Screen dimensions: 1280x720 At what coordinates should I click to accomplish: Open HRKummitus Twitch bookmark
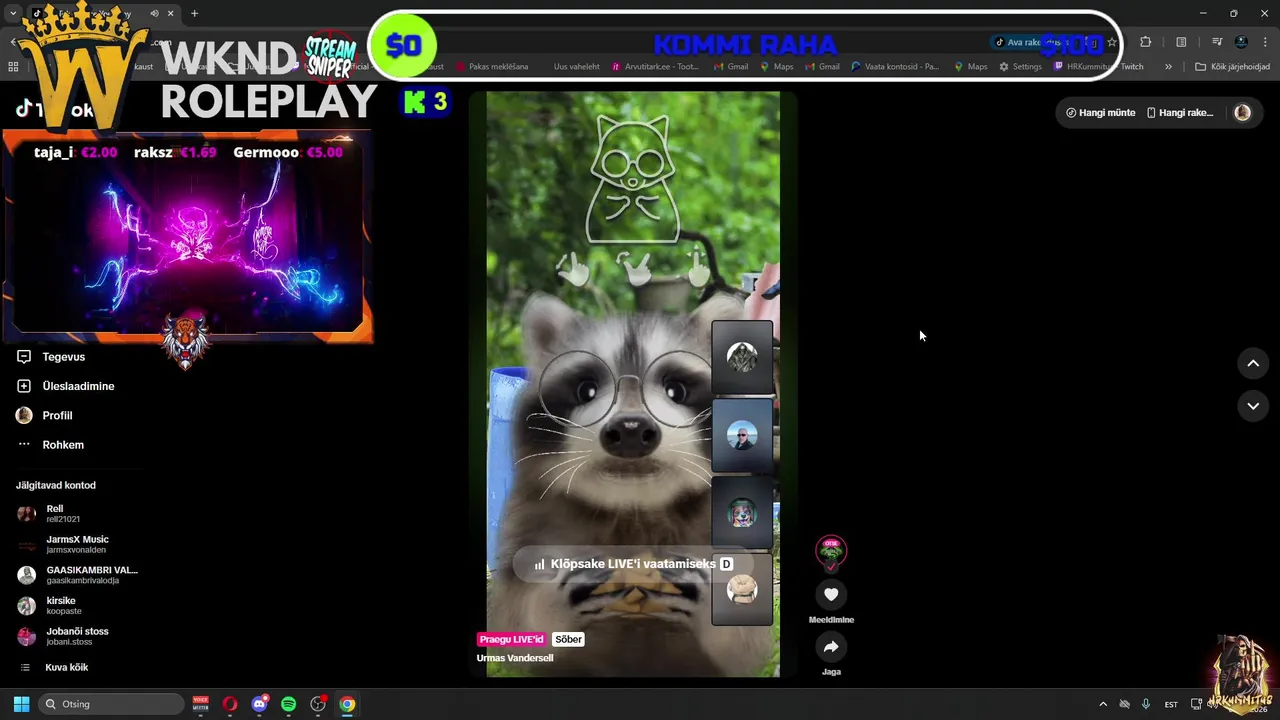(1098, 67)
